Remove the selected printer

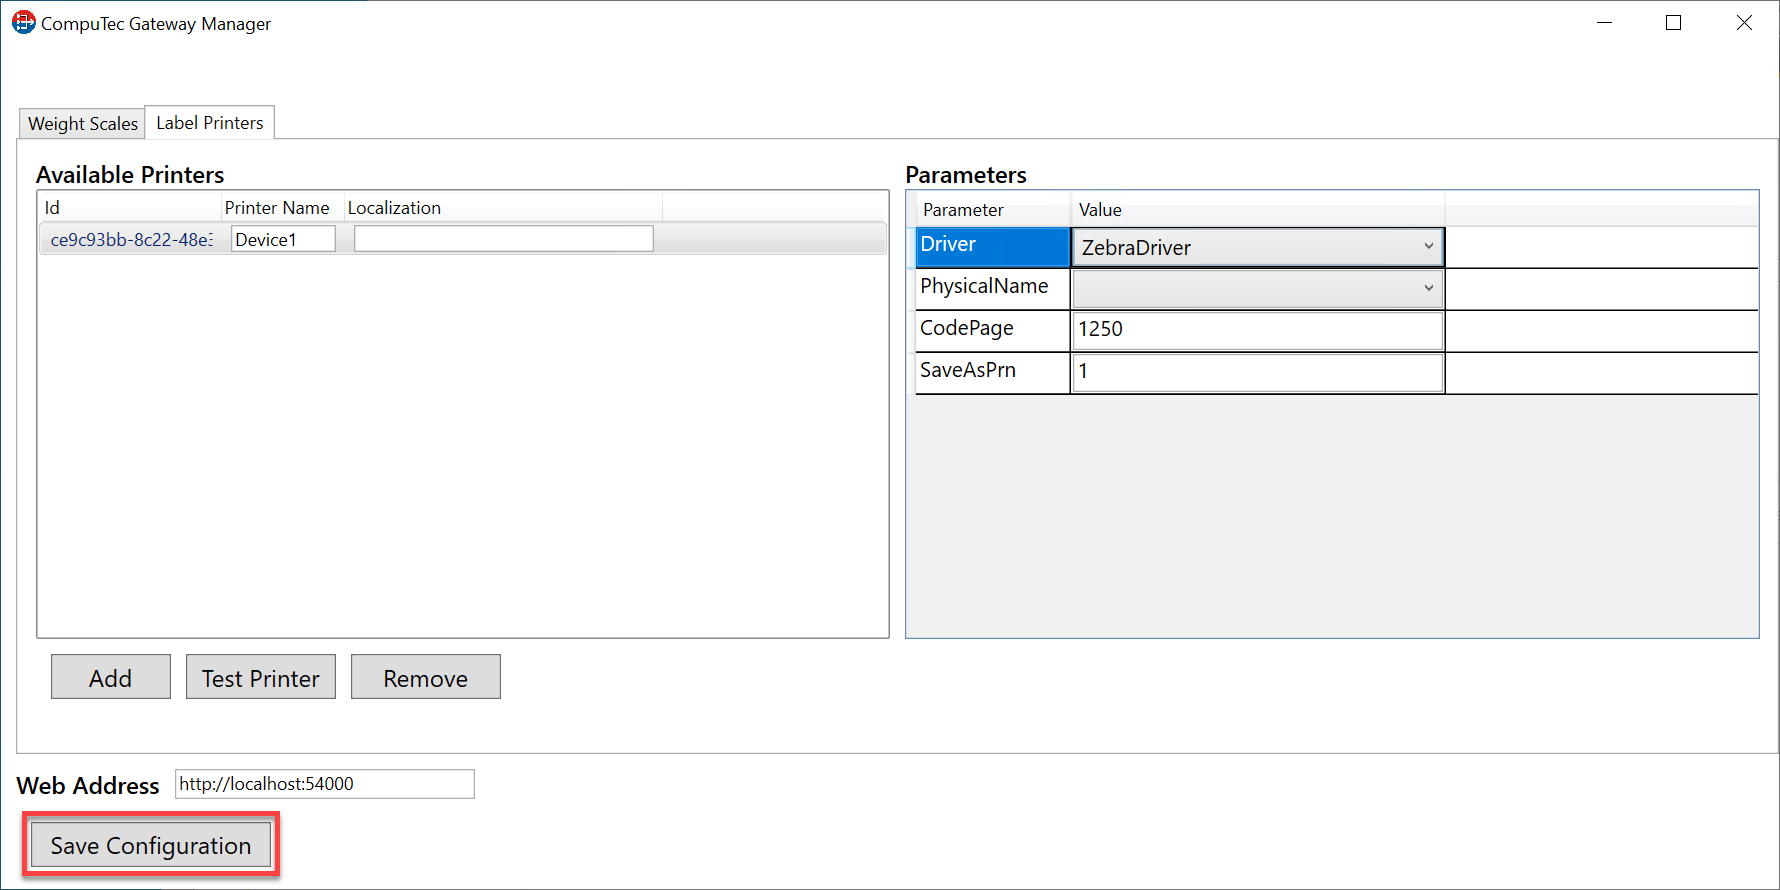click(x=426, y=677)
